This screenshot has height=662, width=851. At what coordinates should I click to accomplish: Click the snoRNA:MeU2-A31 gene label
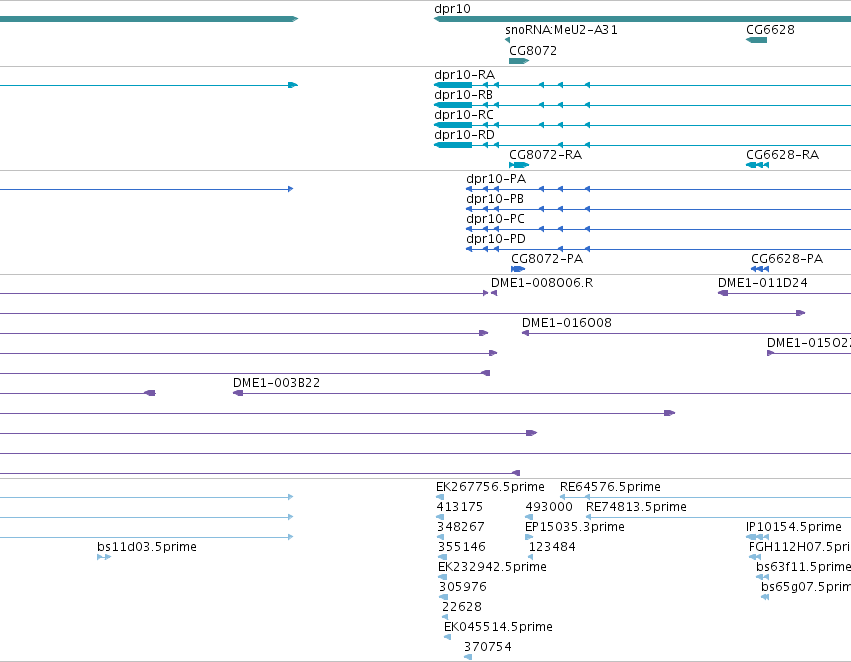click(x=561, y=30)
